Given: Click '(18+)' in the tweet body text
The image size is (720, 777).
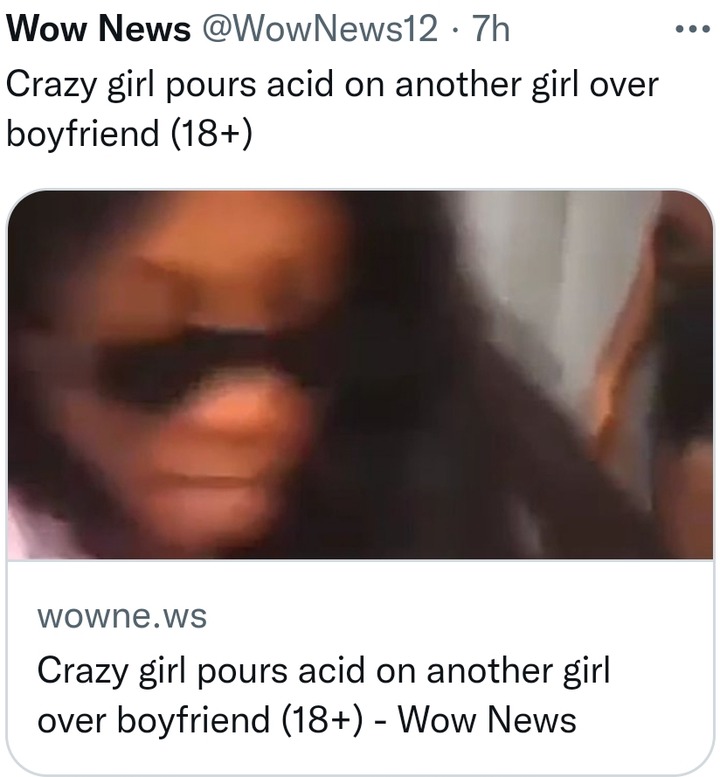Looking at the screenshot, I should (212, 134).
